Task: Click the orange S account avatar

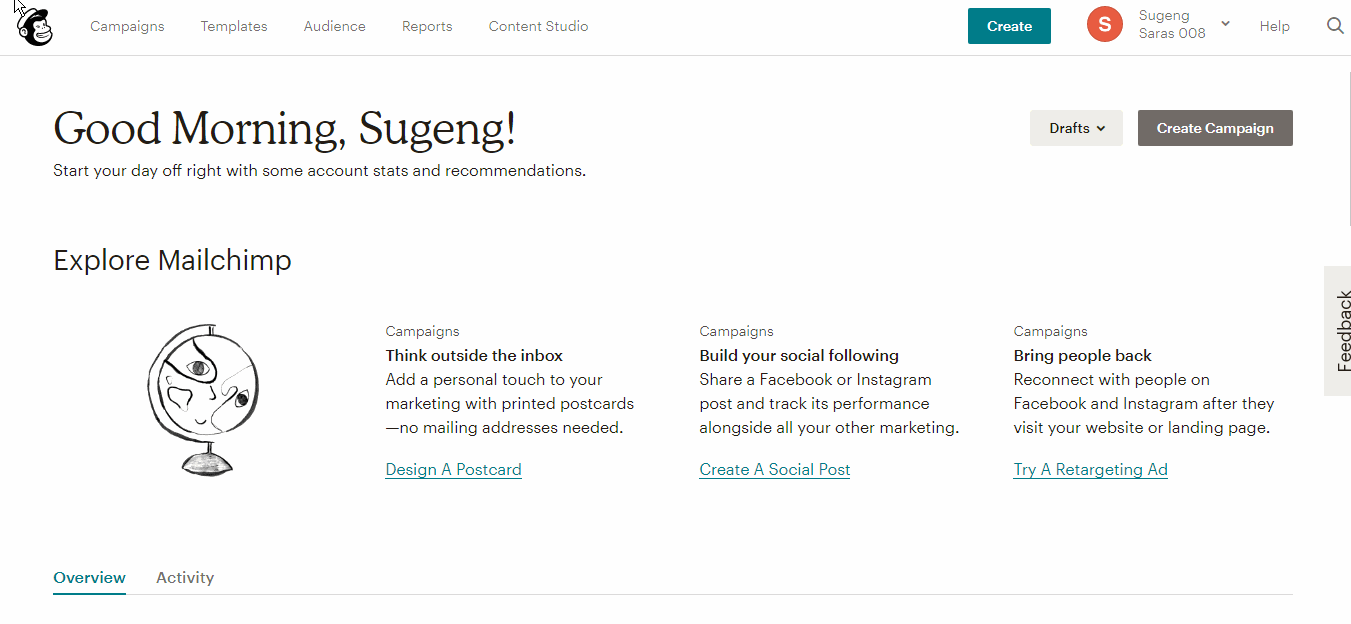Action: pyautogui.click(x=1105, y=25)
